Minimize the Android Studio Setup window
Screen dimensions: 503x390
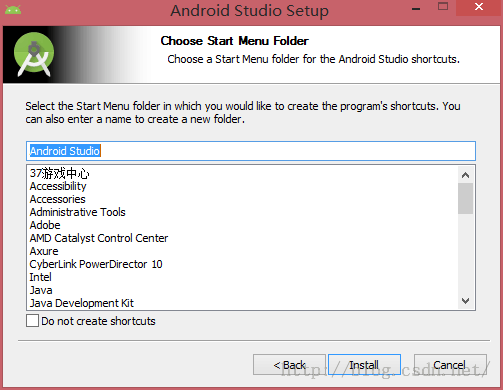[416, 8]
